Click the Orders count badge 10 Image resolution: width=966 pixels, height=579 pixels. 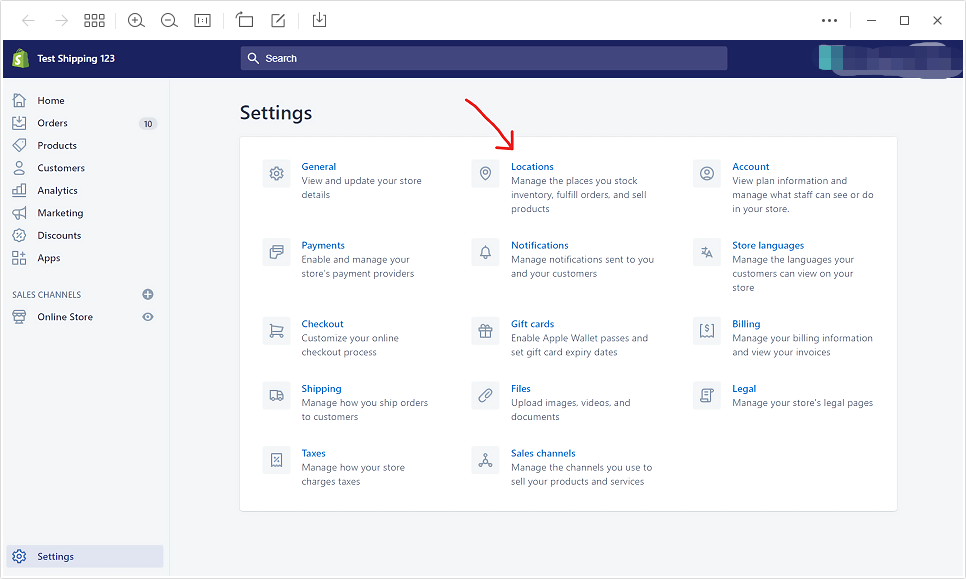pos(148,124)
